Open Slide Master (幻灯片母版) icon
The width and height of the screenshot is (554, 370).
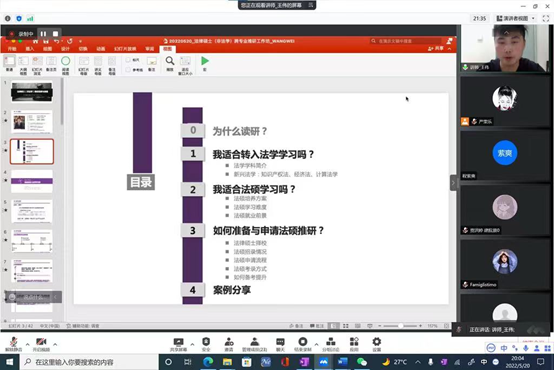click(x=84, y=65)
